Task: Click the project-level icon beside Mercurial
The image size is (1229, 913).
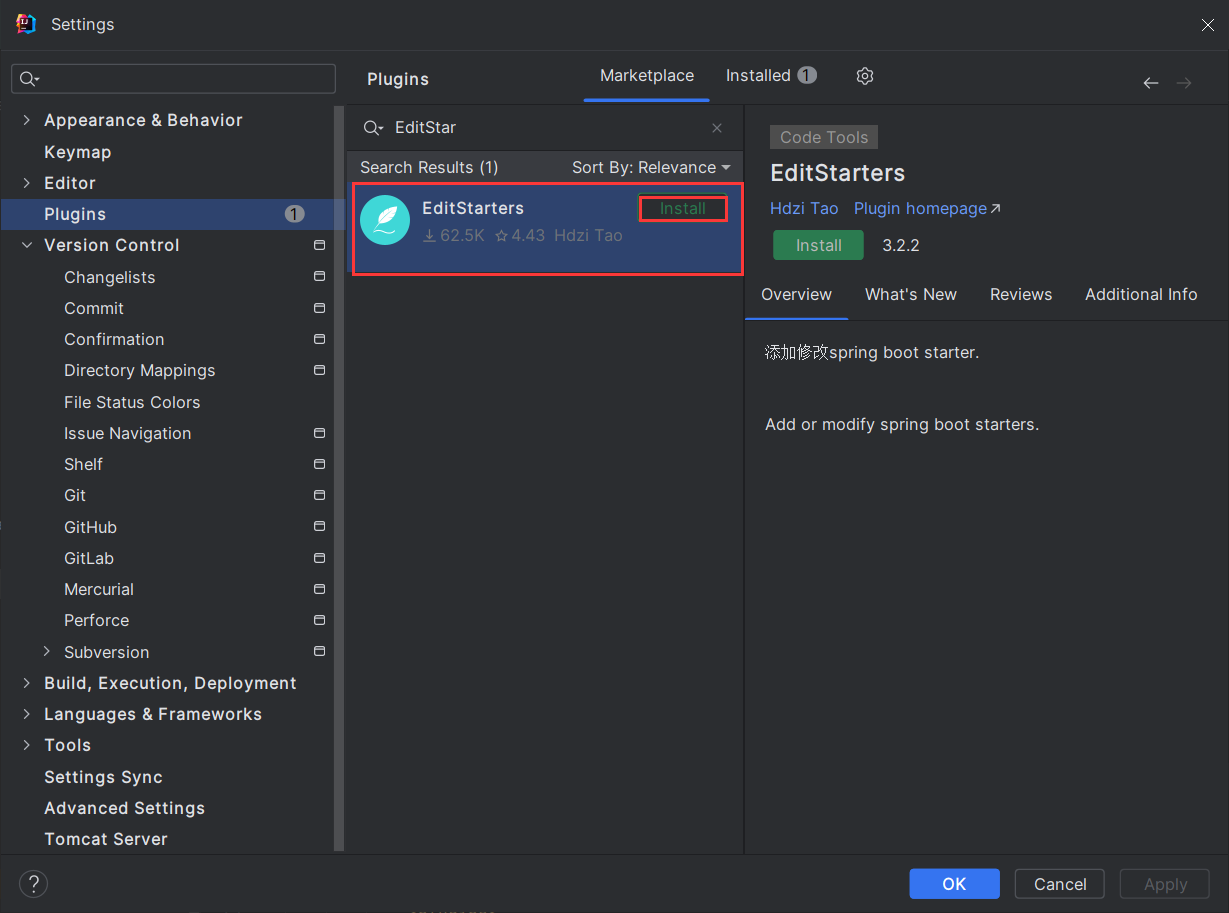Action: (x=320, y=589)
